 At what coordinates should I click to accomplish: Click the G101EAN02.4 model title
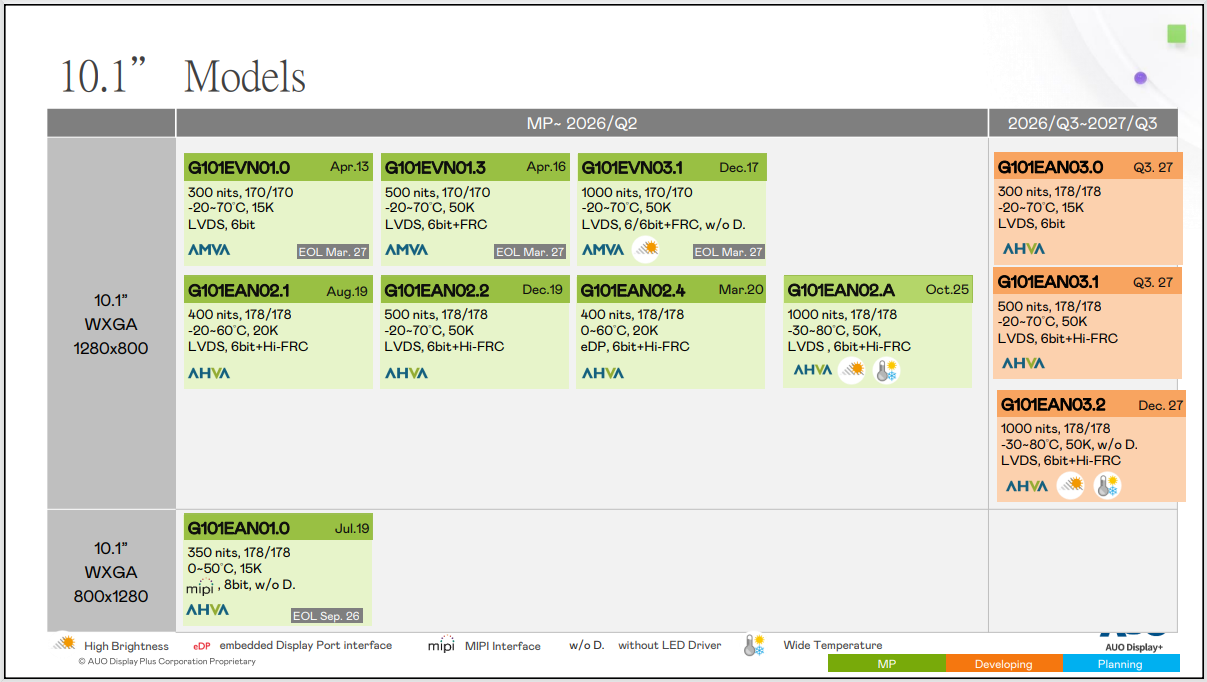[x=633, y=290]
